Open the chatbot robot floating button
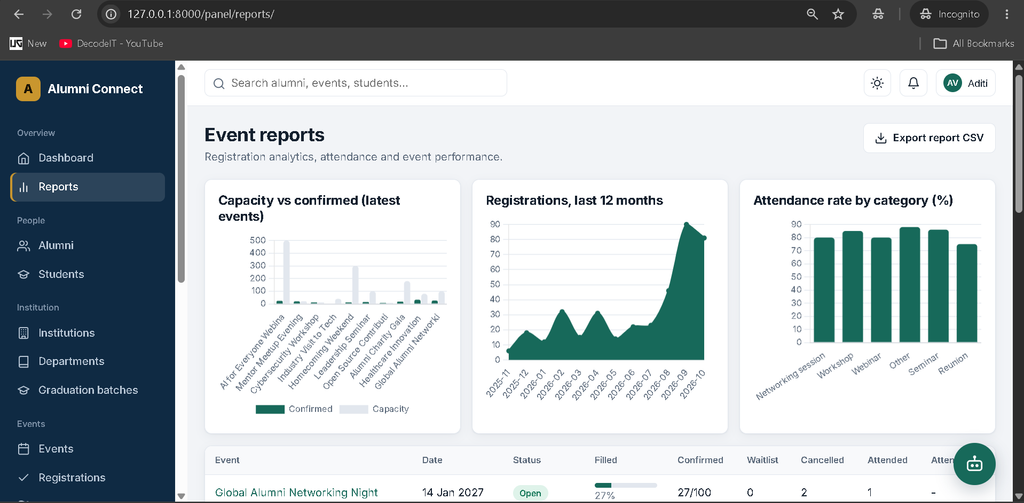This screenshot has width=1024, height=503. pos(974,464)
